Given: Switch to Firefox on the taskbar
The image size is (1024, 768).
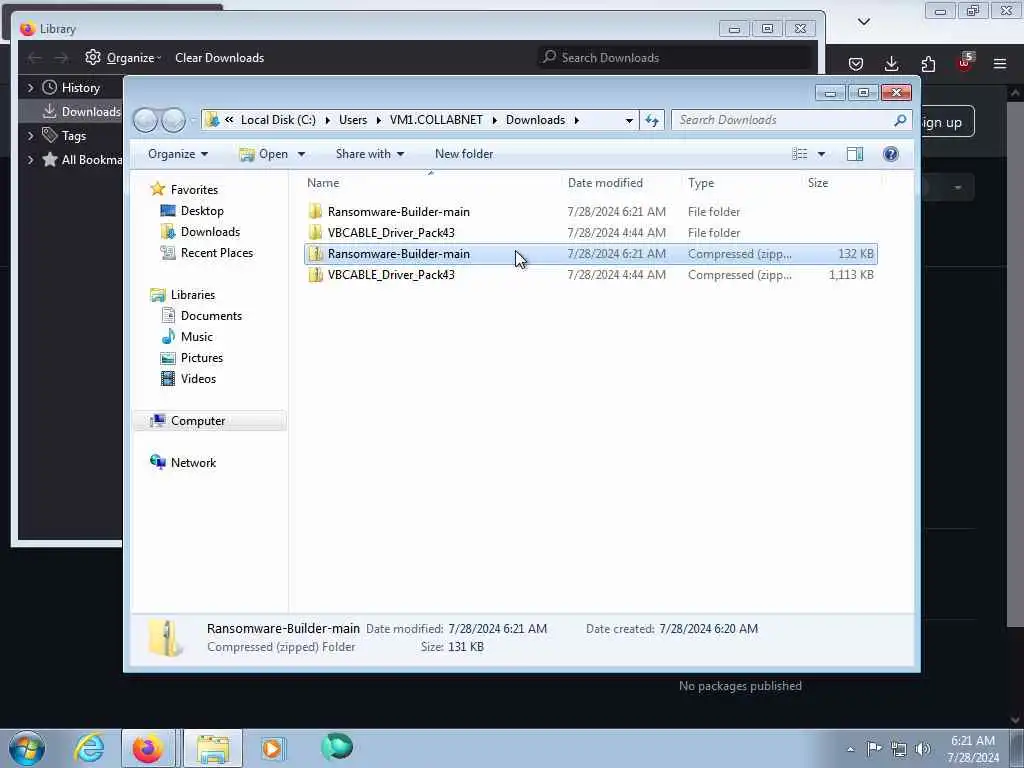Looking at the screenshot, I should pos(148,748).
